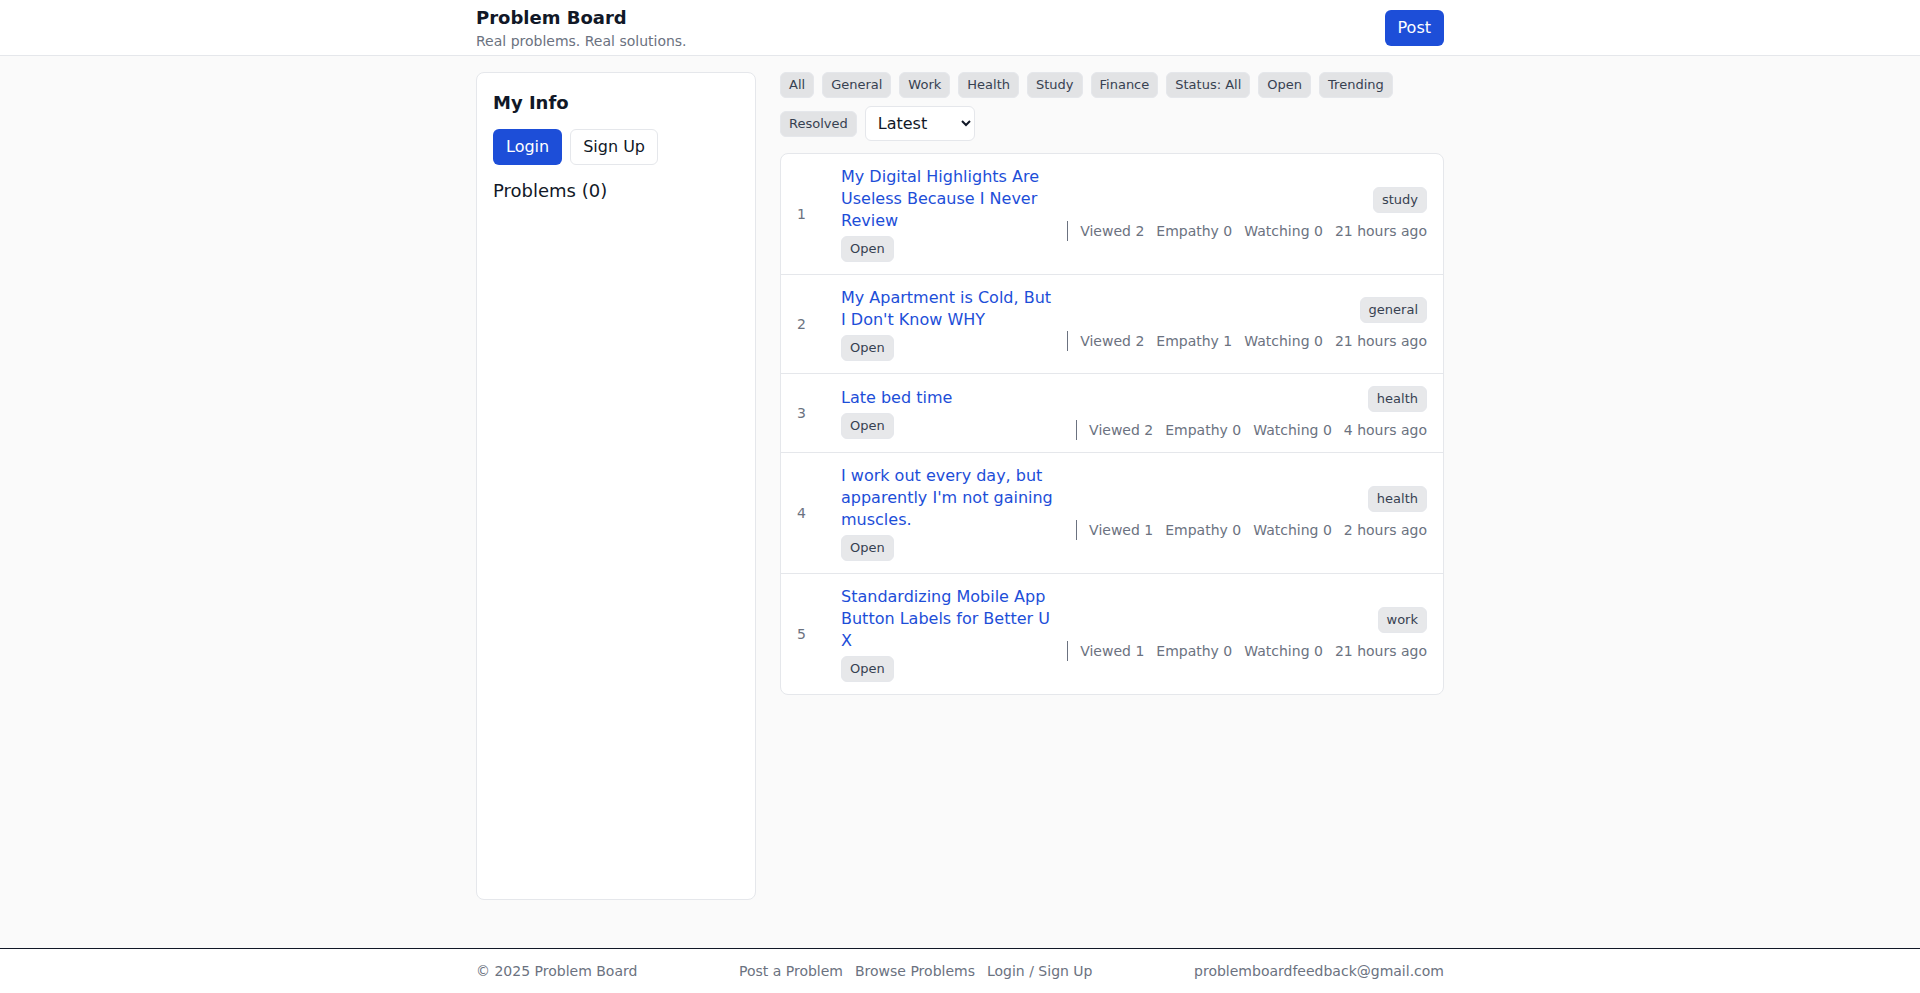Click the blue Post button
This screenshot has width=1920, height=993.
[1413, 28]
